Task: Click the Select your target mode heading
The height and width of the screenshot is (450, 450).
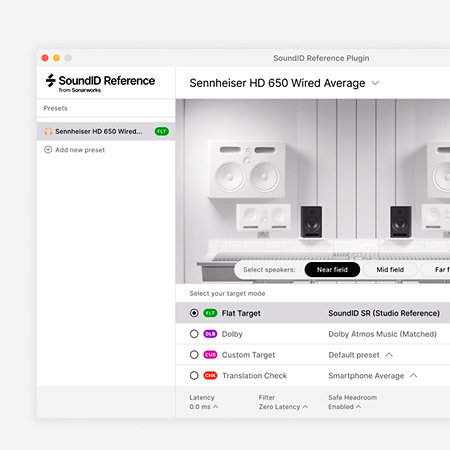Action: (227, 293)
